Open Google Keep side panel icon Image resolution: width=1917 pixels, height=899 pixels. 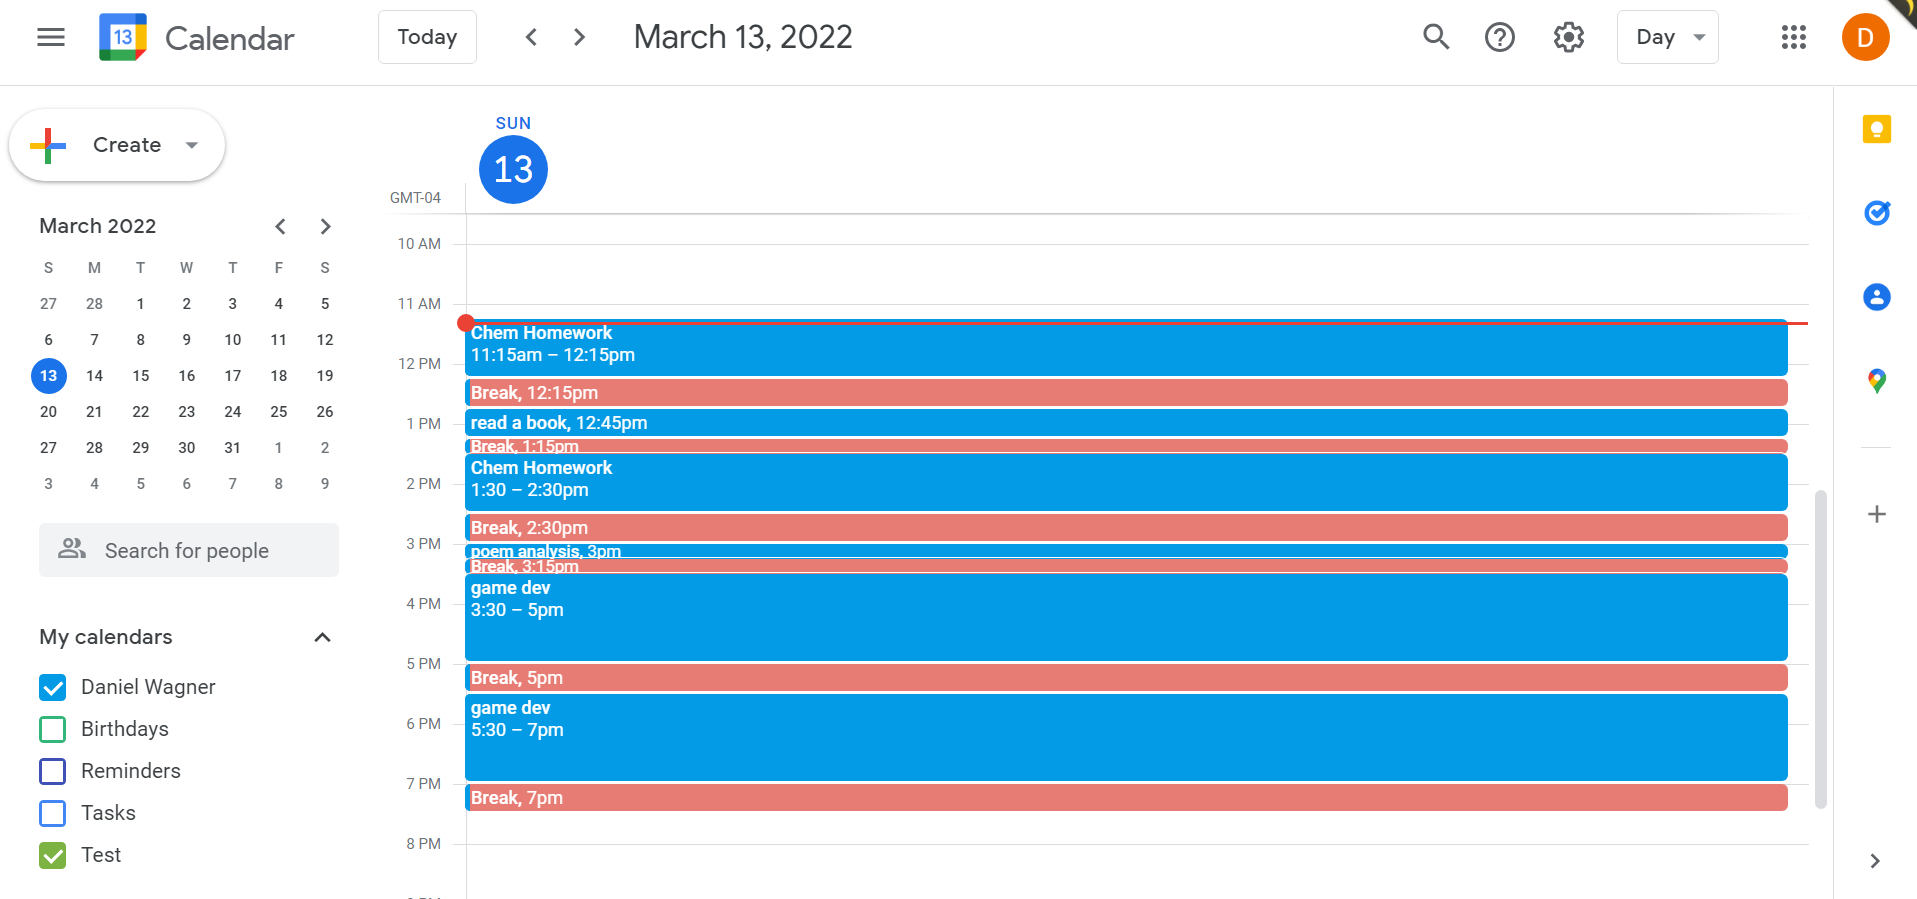coord(1877,129)
